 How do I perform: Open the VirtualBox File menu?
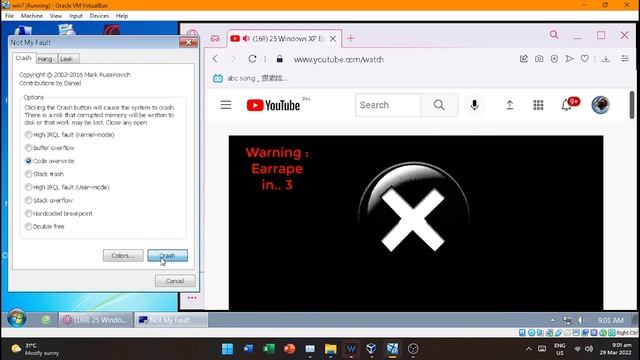coord(9,16)
